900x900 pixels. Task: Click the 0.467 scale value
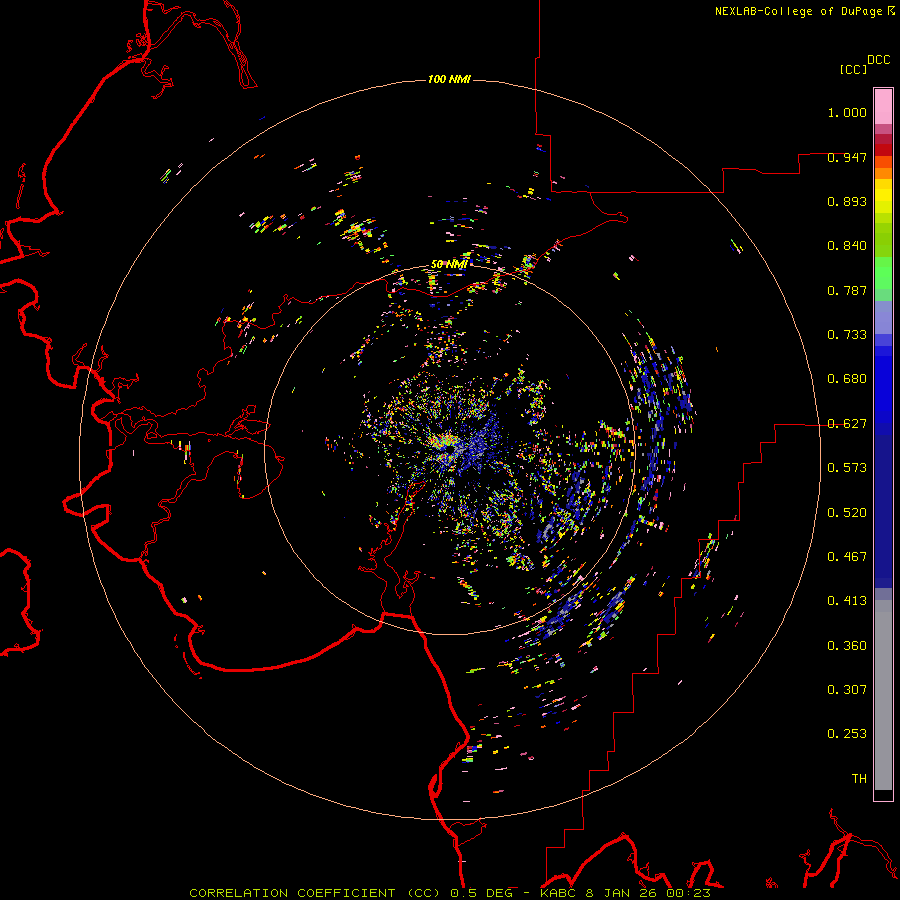coord(847,557)
